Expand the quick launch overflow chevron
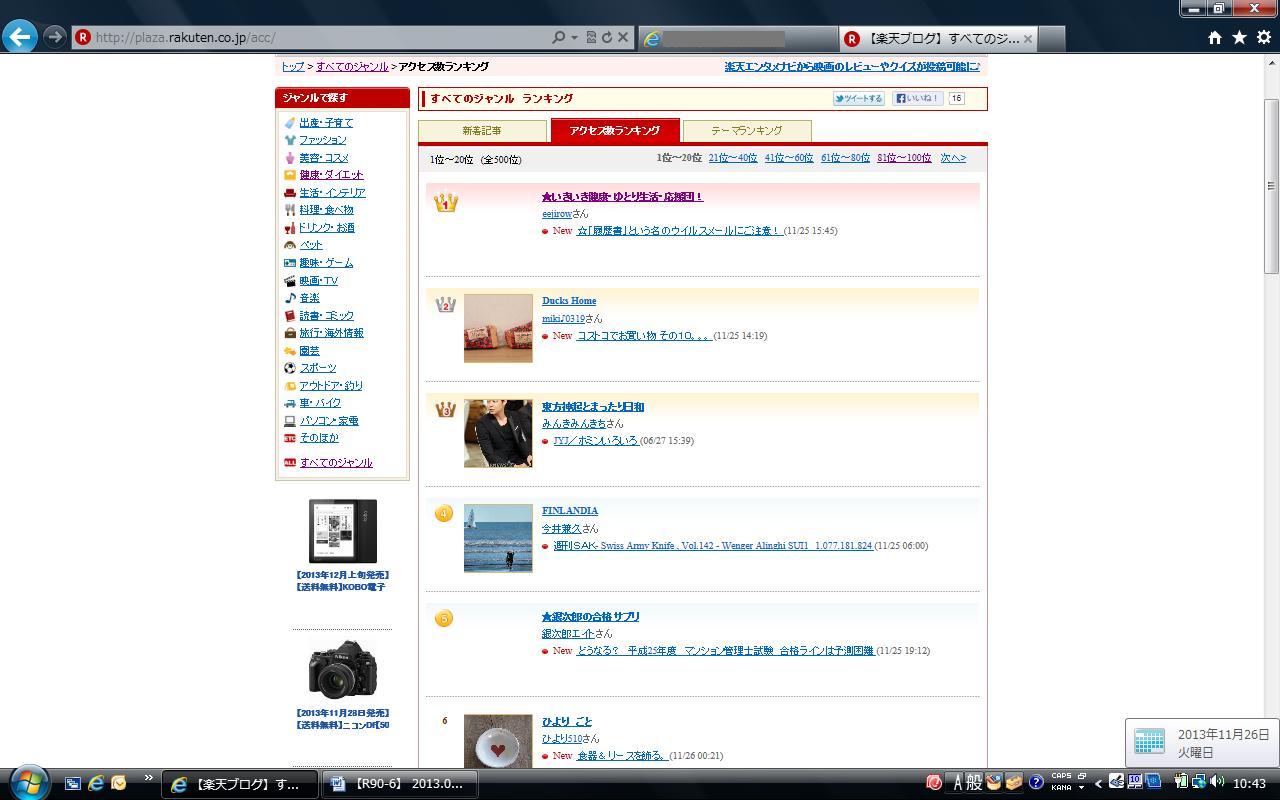Viewport: 1280px width, 800px height. 149,778
